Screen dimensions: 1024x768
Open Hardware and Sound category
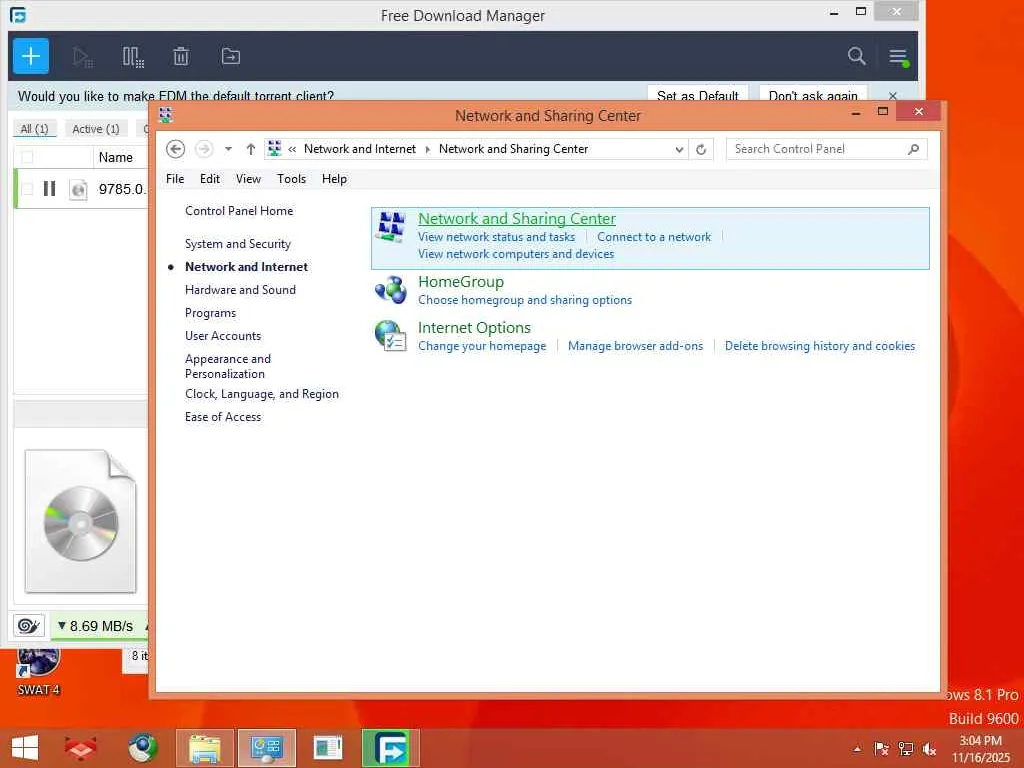pyautogui.click(x=240, y=289)
